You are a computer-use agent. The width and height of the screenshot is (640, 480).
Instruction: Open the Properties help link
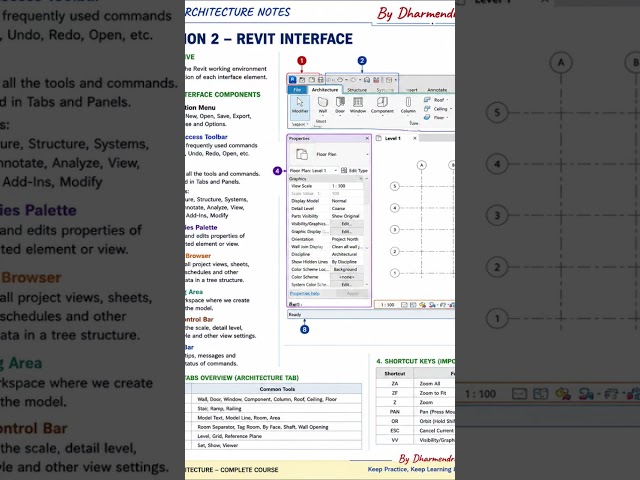305,293
